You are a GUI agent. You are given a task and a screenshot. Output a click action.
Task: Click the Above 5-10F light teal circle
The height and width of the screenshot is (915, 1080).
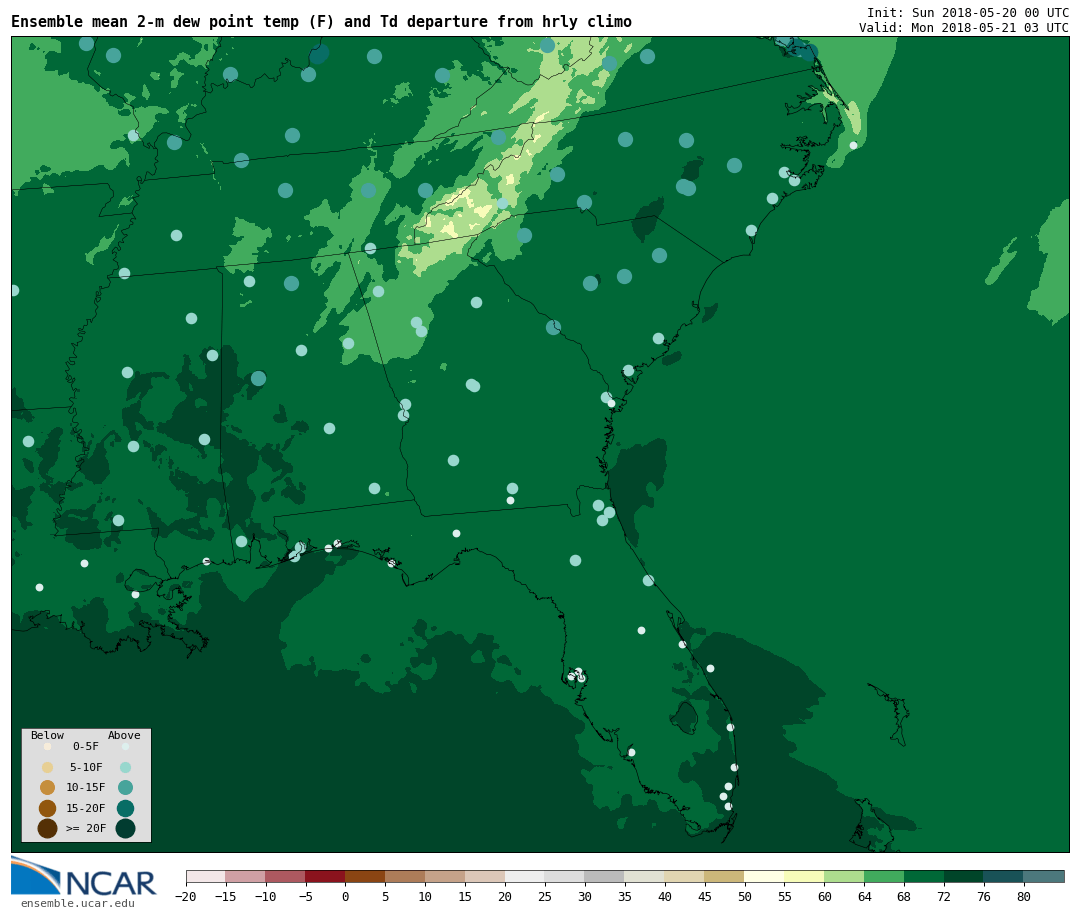[125, 767]
